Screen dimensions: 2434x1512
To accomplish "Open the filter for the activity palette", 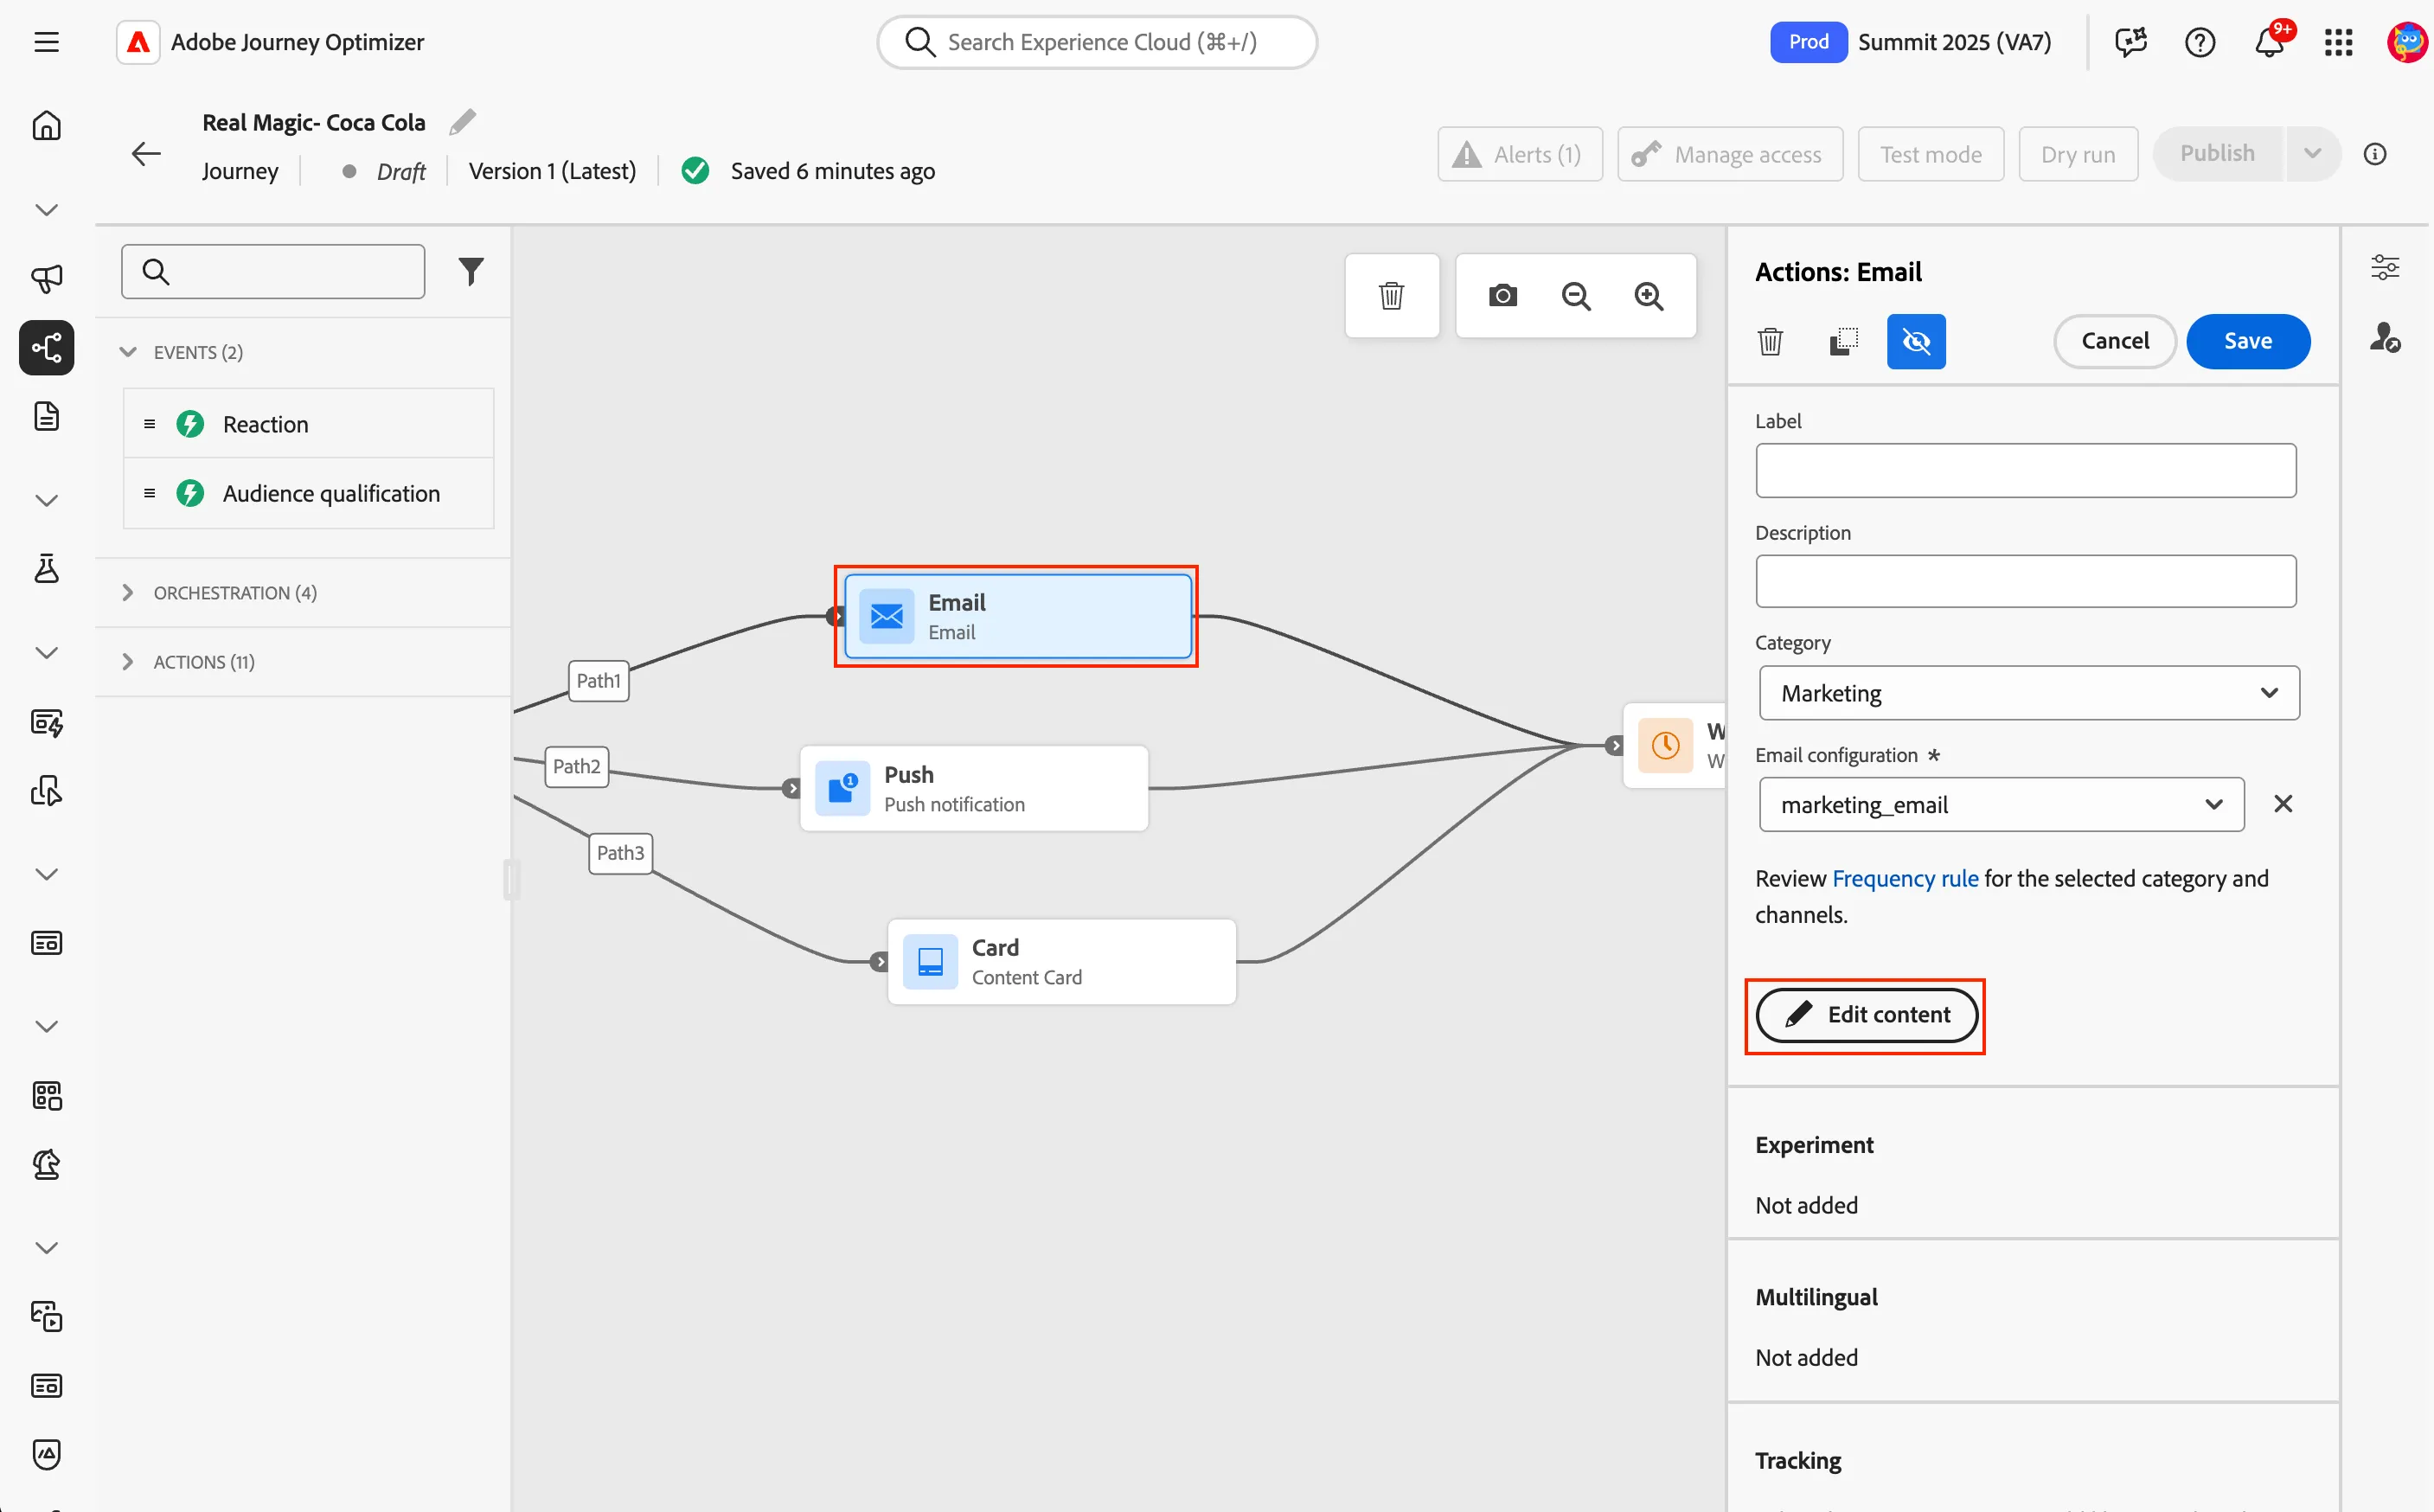I will [471, 271].
